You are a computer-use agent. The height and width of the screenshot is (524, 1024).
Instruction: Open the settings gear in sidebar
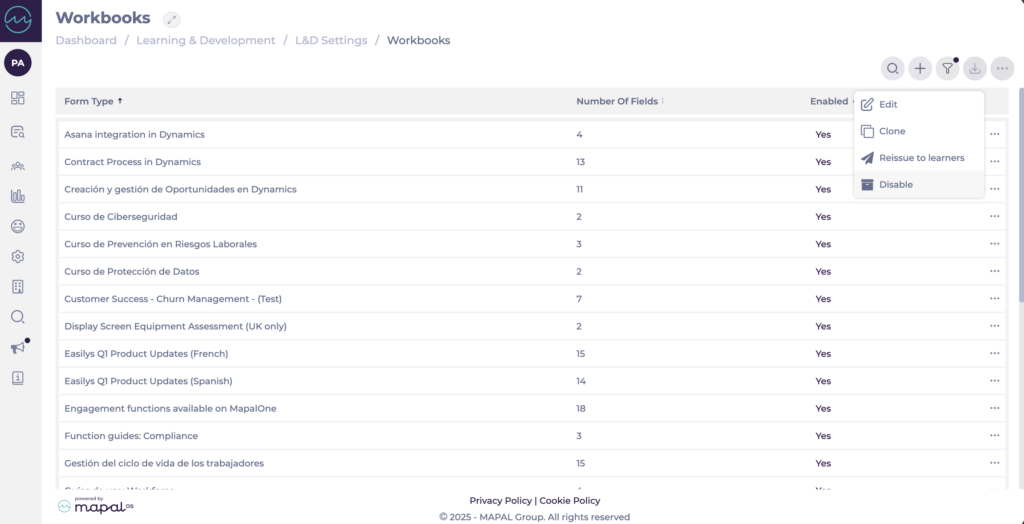pos(18,257)
